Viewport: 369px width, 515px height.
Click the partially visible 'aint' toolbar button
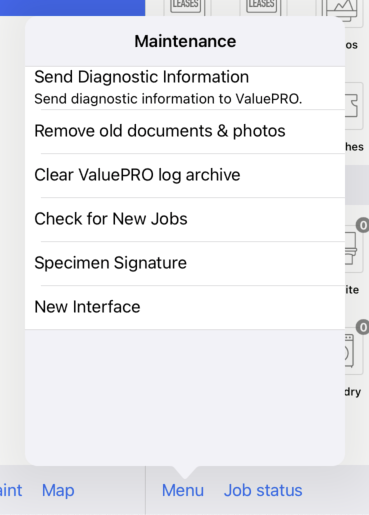11,490
